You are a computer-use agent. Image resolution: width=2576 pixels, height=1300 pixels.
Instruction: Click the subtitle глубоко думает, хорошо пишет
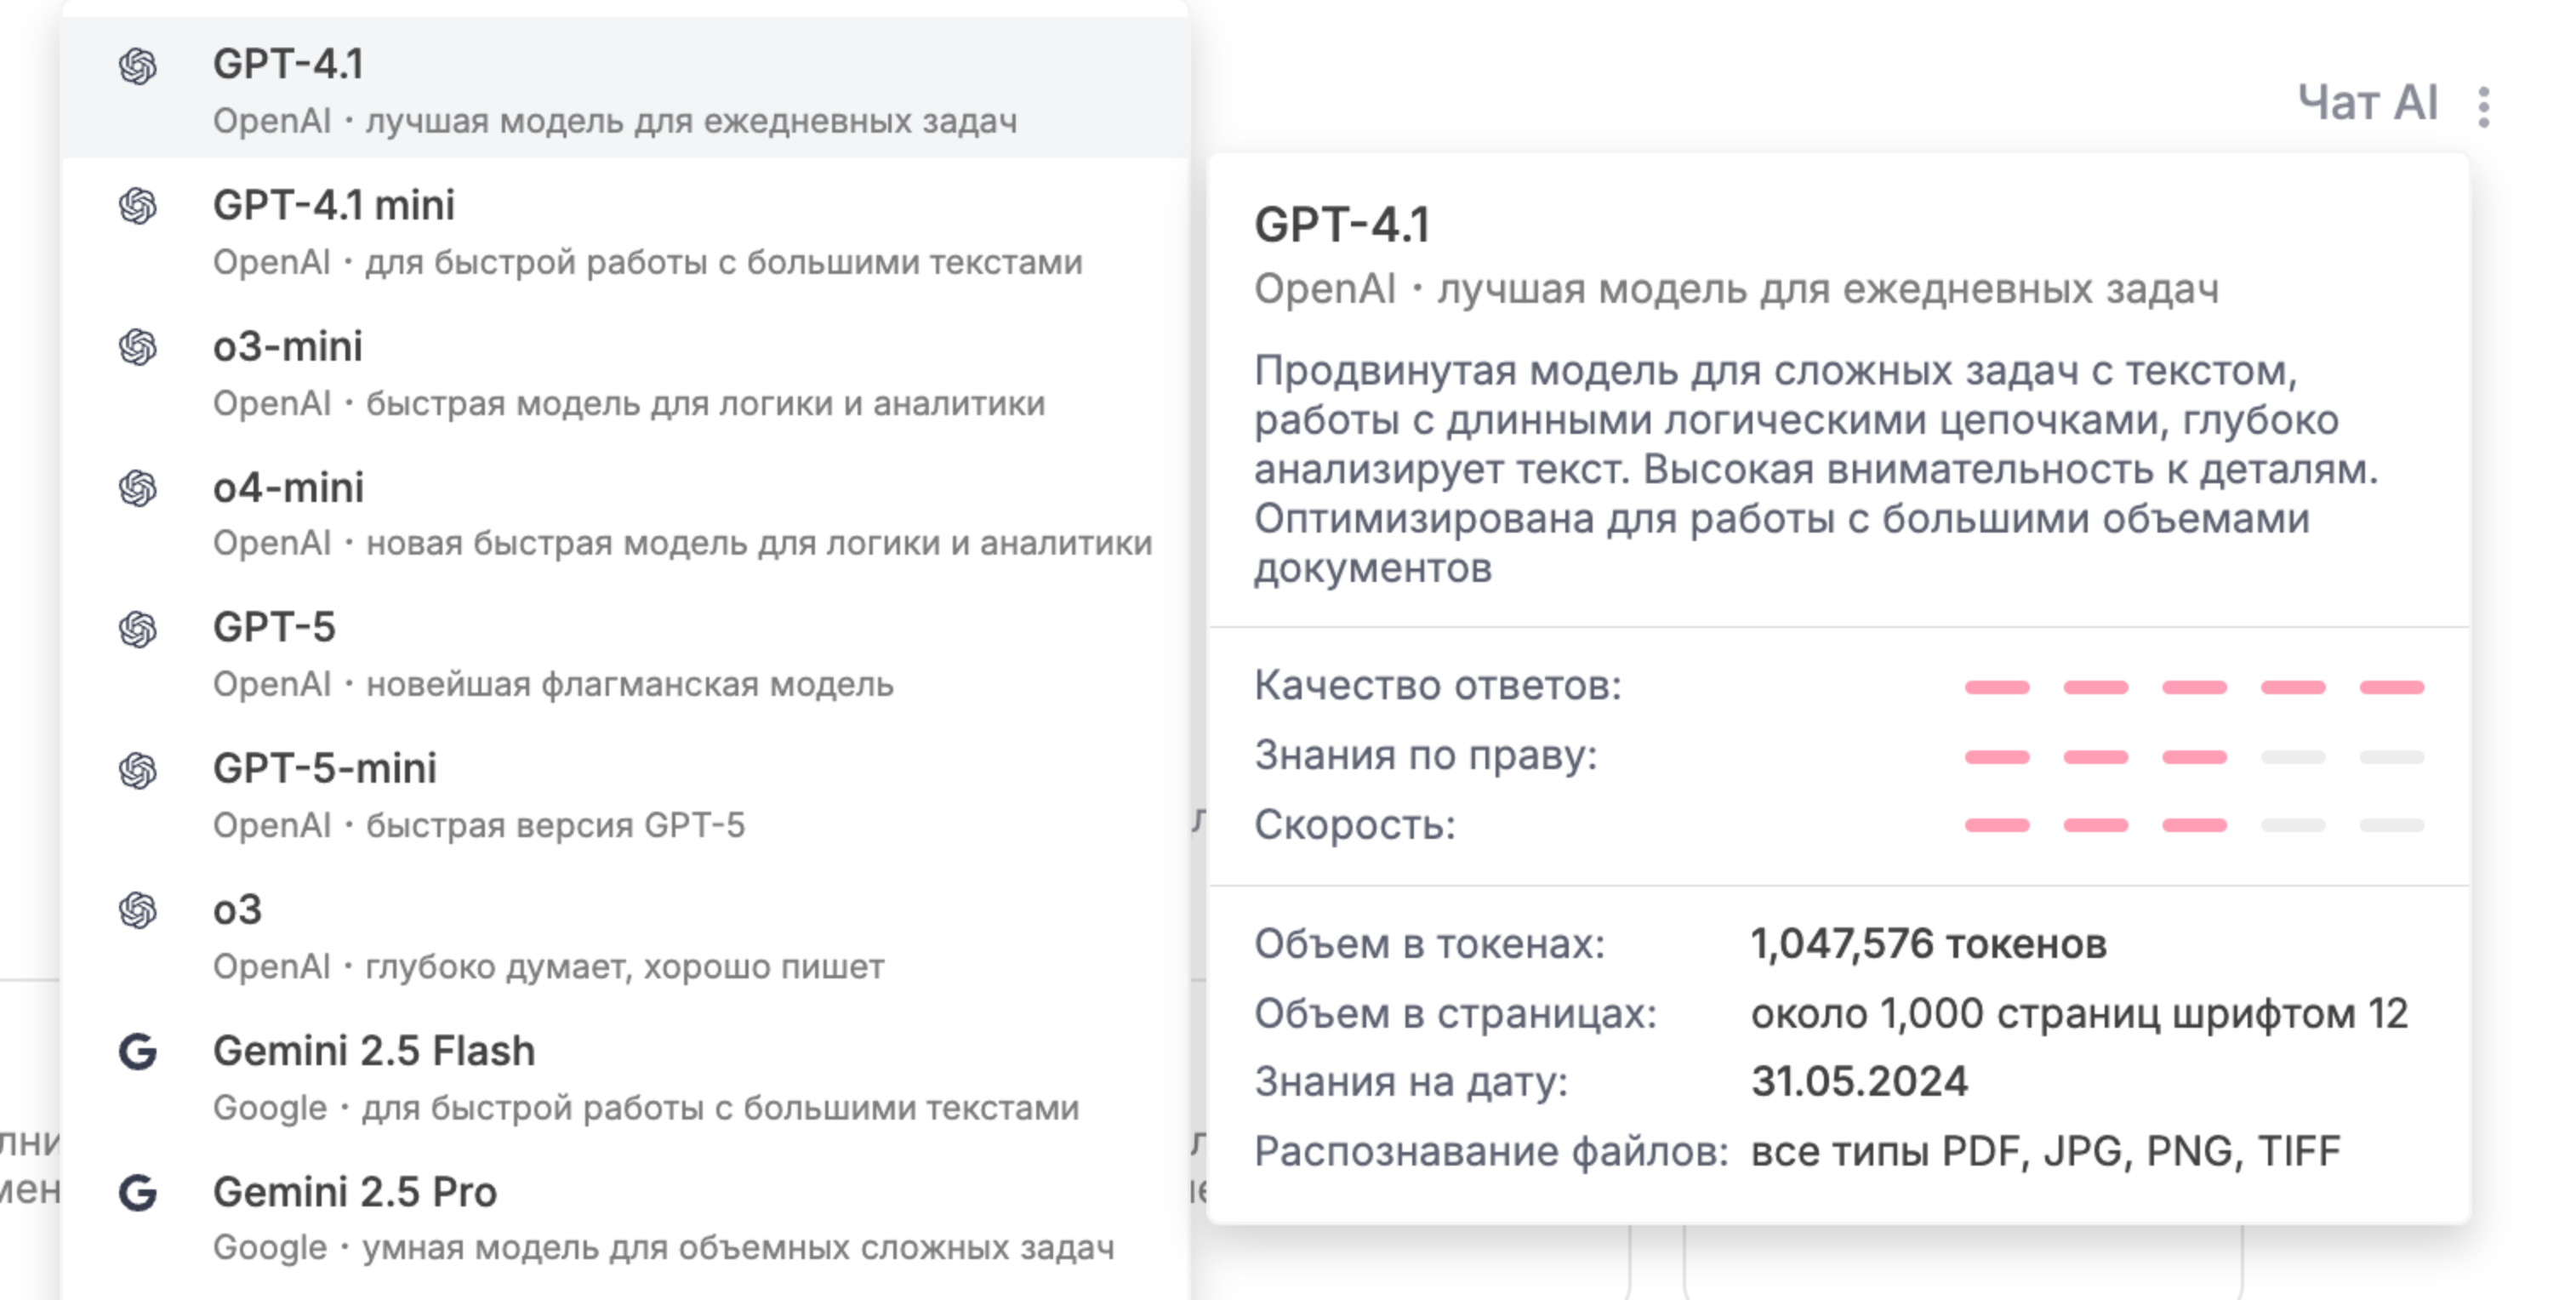625,967
